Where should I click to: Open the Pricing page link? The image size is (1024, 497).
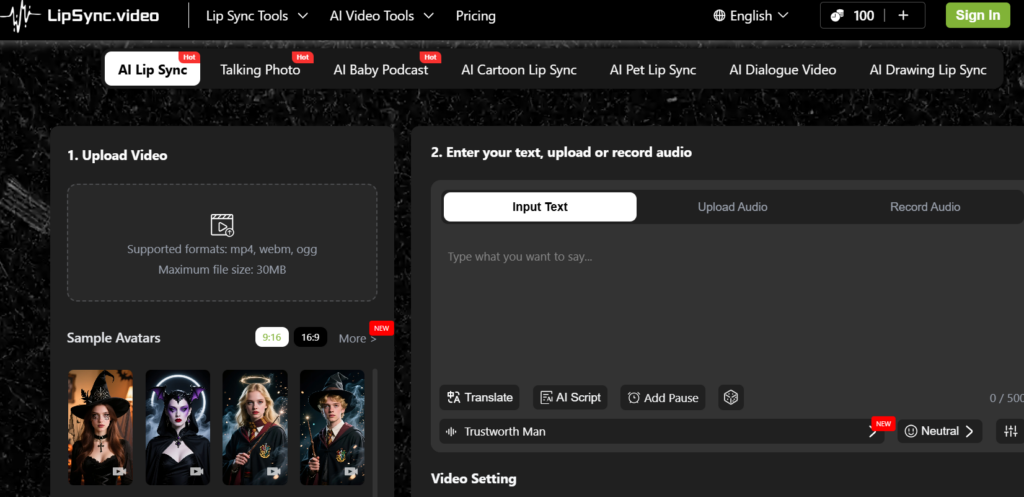pyautogui.click(x=475, y=16)
